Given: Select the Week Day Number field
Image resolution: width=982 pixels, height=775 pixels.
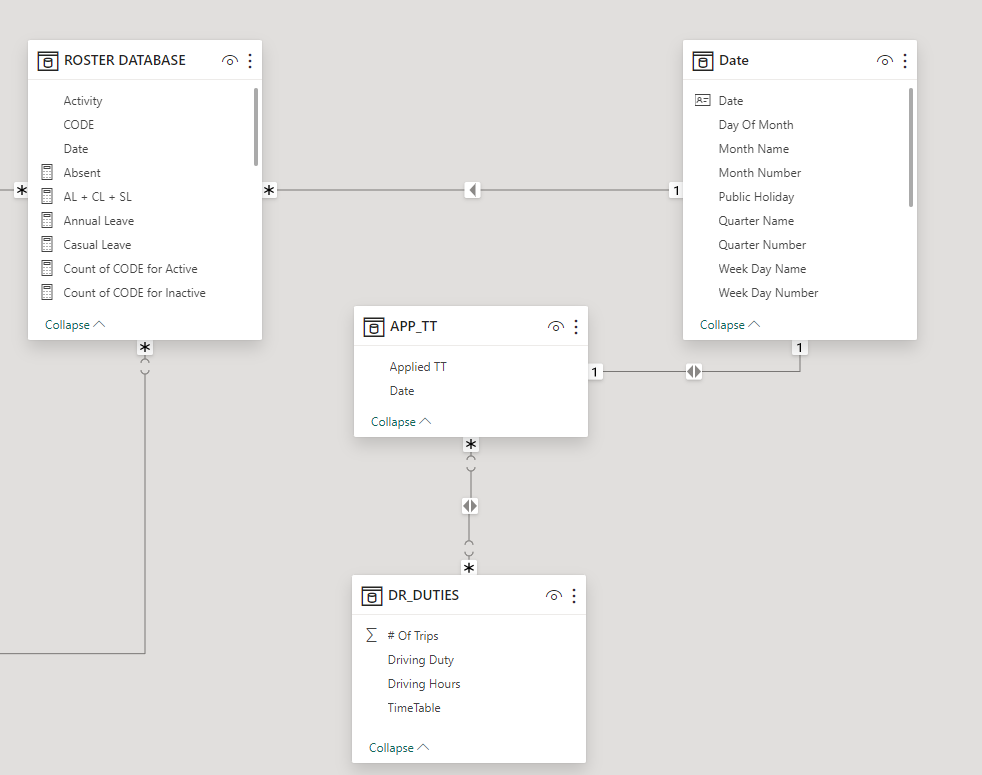Looking at the screenshot, I should (768, 293).
